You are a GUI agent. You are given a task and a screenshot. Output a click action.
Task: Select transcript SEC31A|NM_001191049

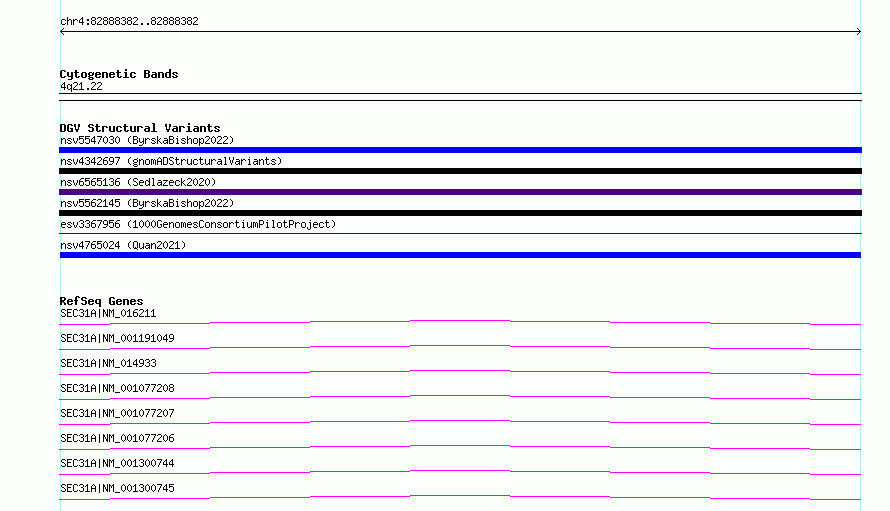pyautogui.click(x=117, y=338)
